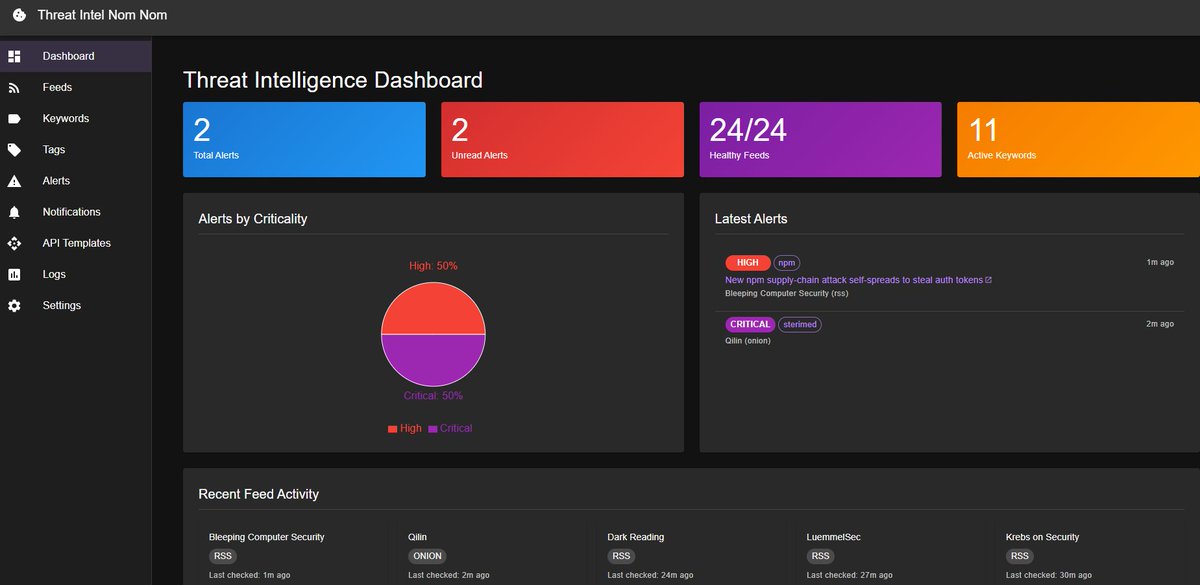The height and width of the screenshot is (585, 1200).
Task: Toggle the High entry in chart legend
Action: tap(404, 428)
